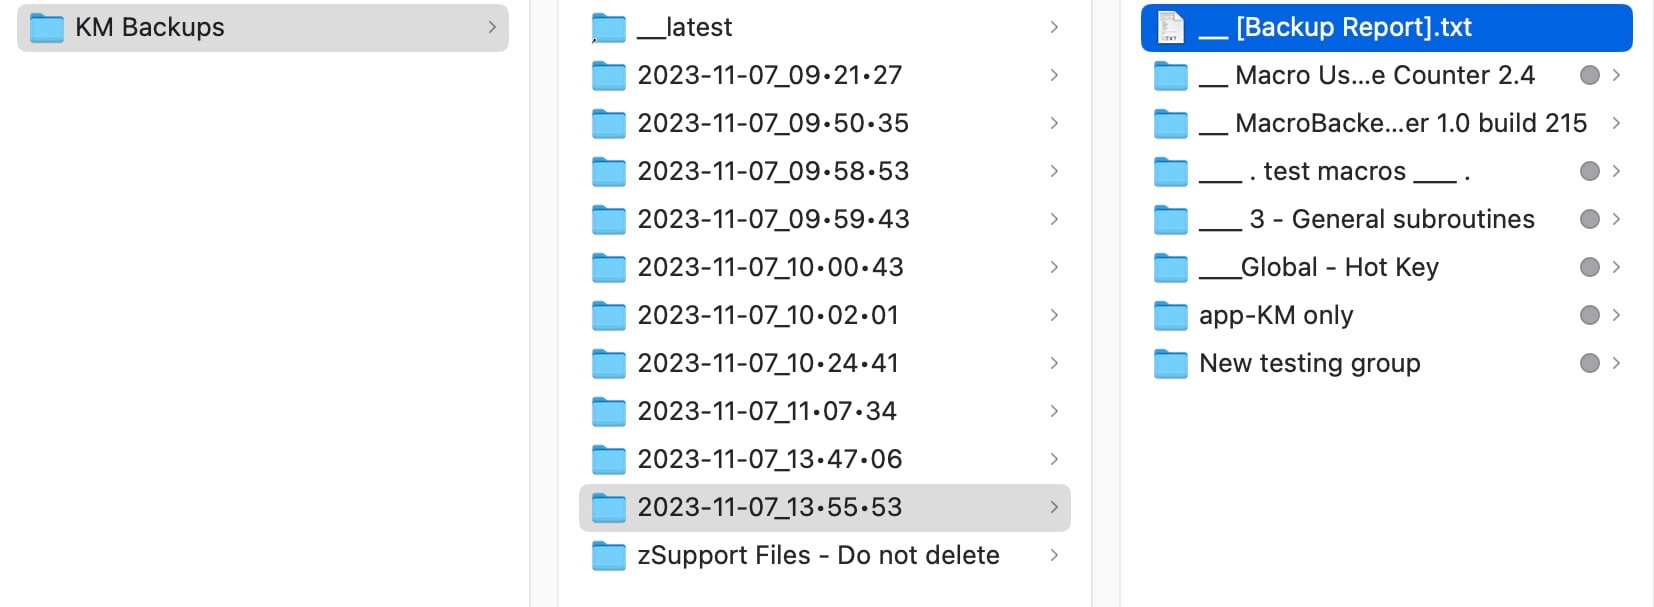The width and height of the screenshot is (1654, 607).
Task: Click the New testing group folder icon
Action: coord(1171,364)
